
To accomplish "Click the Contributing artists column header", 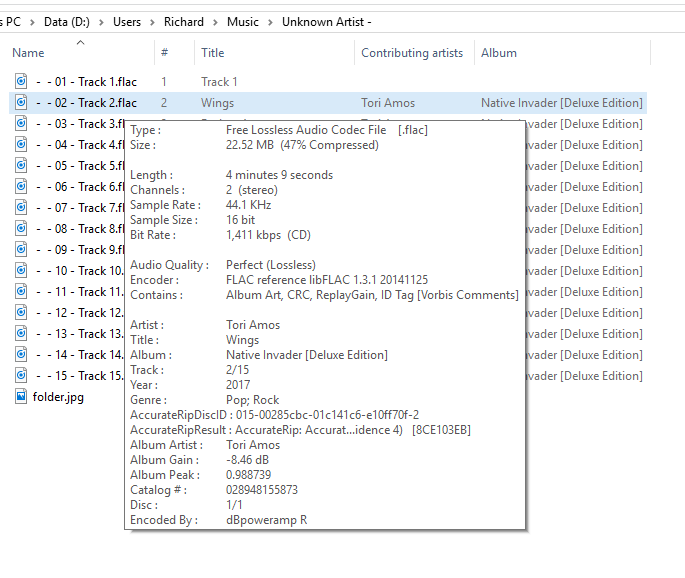I will click(x=412, y=53).
